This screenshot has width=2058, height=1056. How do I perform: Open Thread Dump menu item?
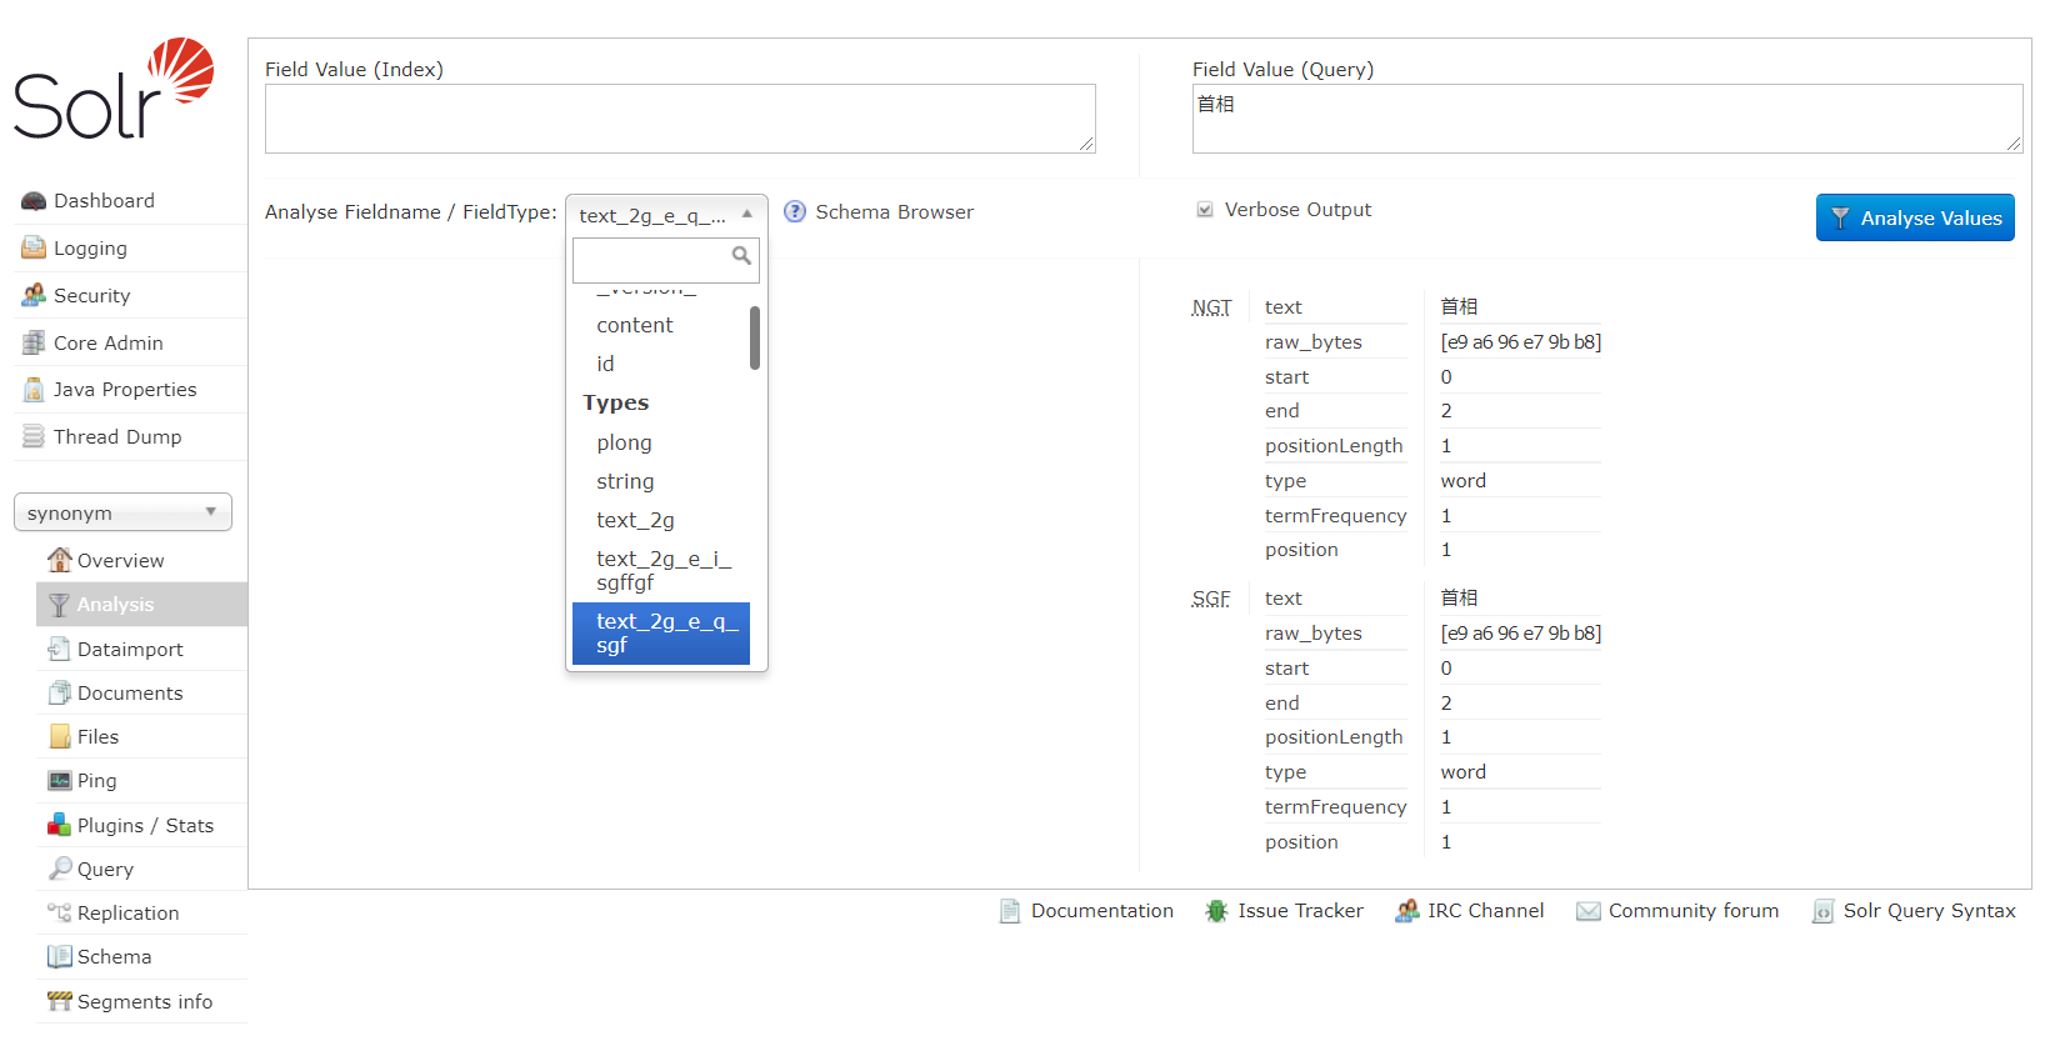[x=117, y=437]
